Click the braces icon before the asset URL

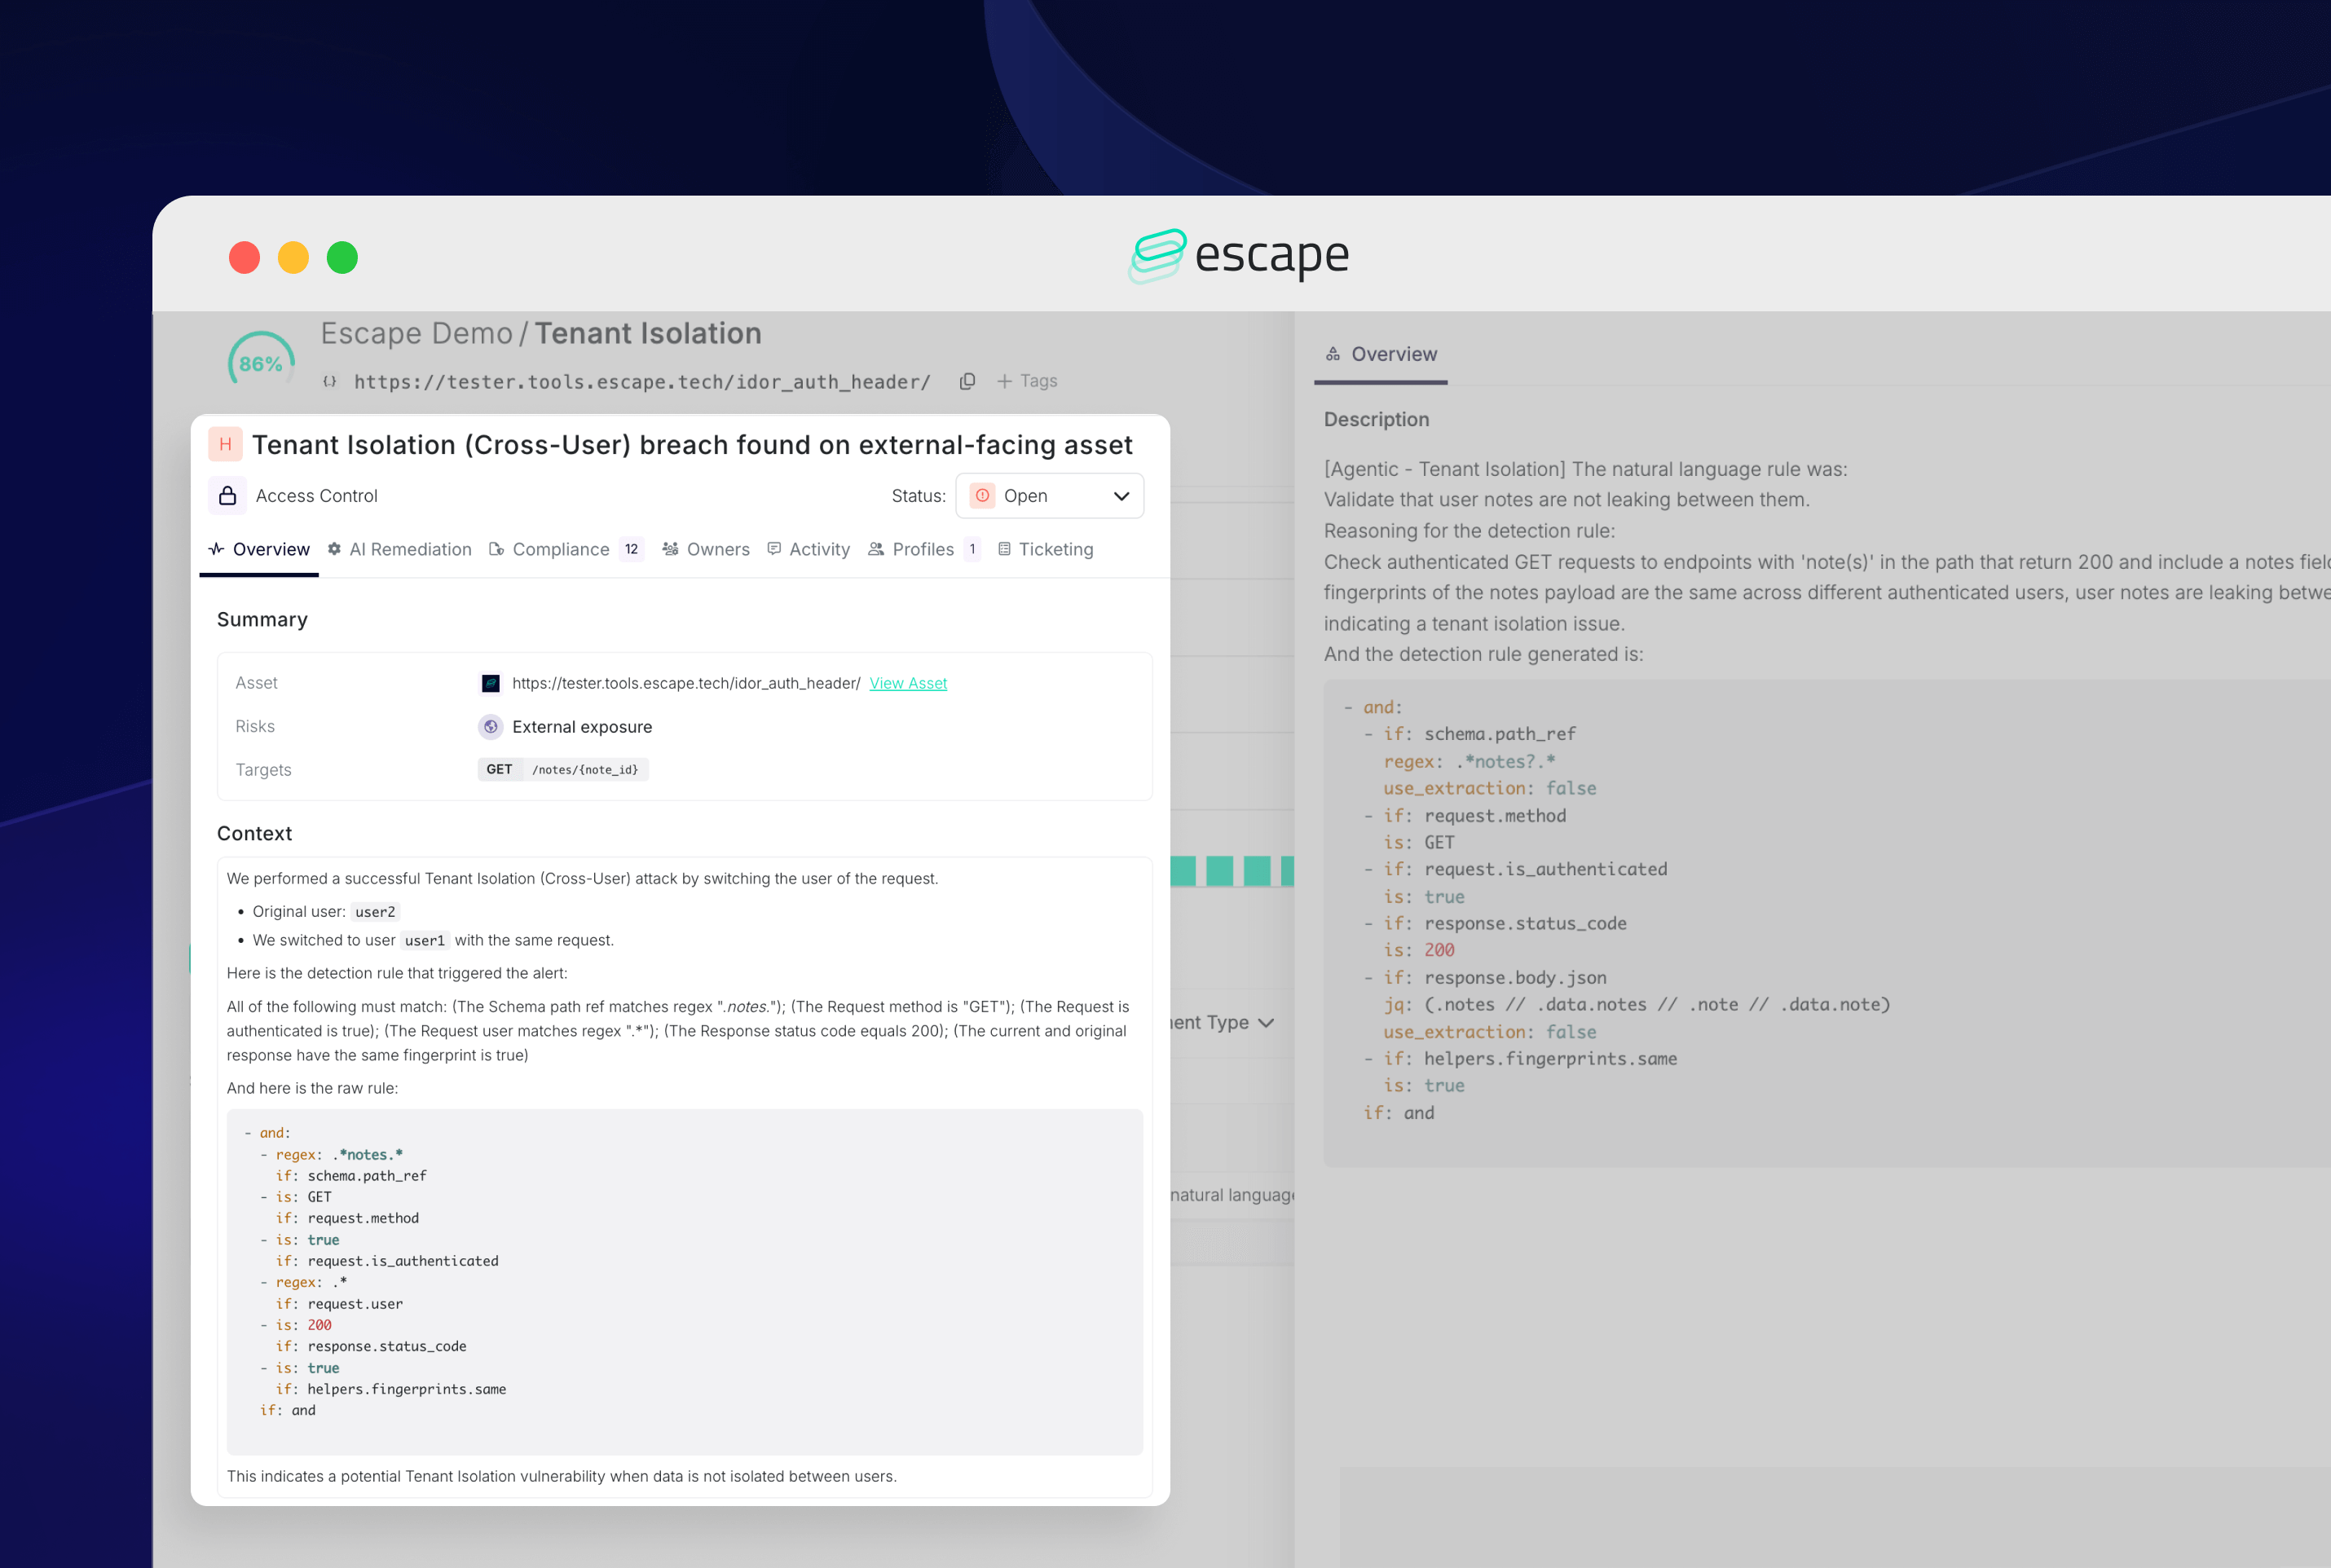(x=330, y=381)
